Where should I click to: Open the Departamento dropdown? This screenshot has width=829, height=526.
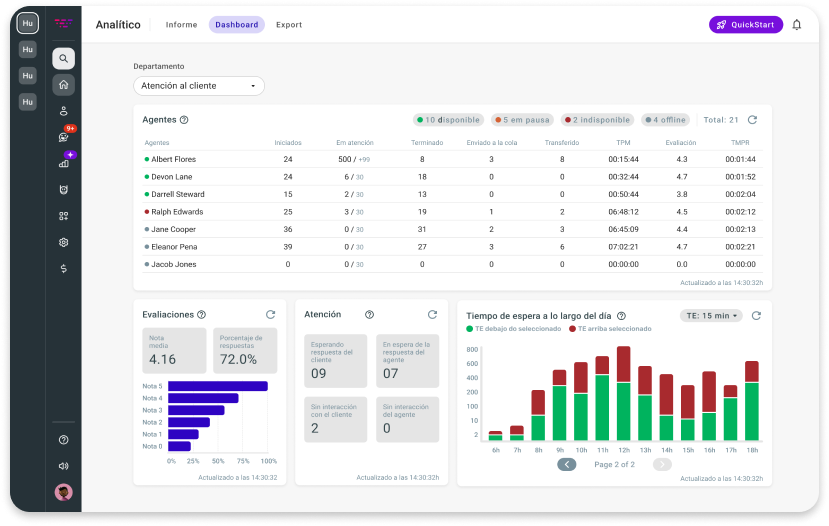point(199,86)
